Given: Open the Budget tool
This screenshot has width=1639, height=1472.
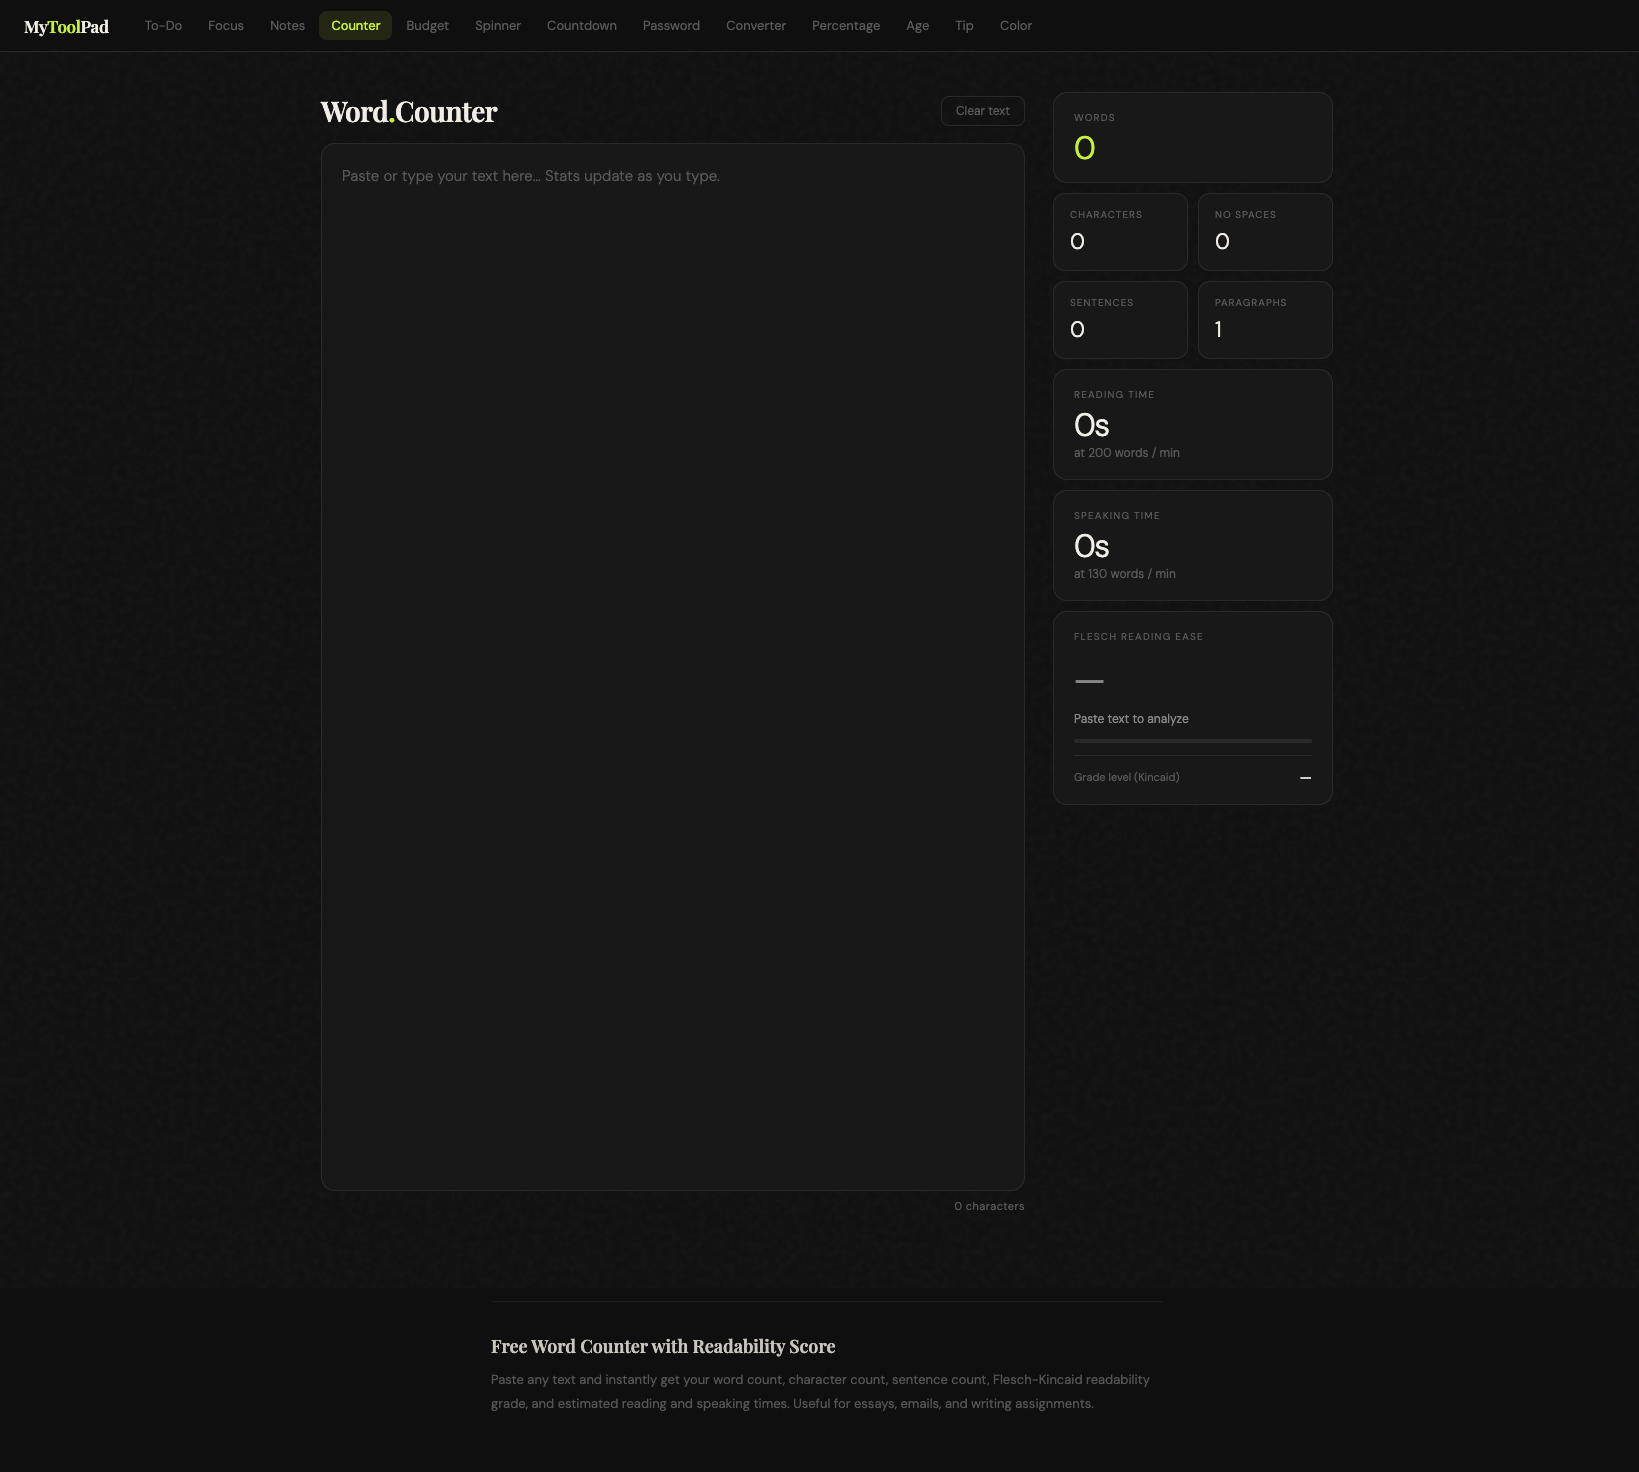Looking at the screenshot, I should click(427, 25).
